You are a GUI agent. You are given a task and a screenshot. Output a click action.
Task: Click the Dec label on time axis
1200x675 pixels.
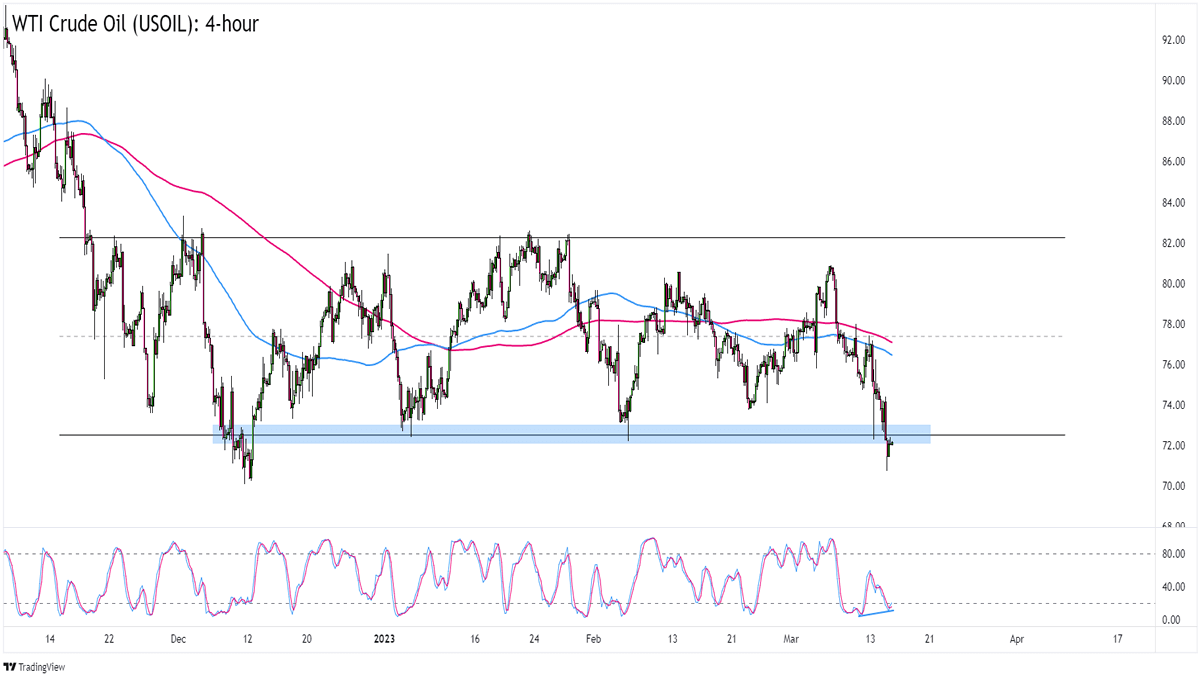pyautogui.click(x=176, y=639)
